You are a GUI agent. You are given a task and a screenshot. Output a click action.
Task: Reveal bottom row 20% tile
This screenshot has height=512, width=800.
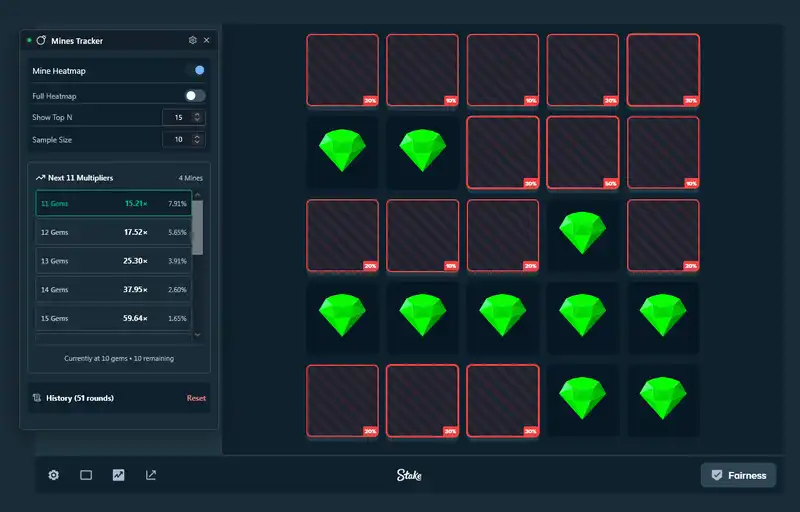[342, 400]
